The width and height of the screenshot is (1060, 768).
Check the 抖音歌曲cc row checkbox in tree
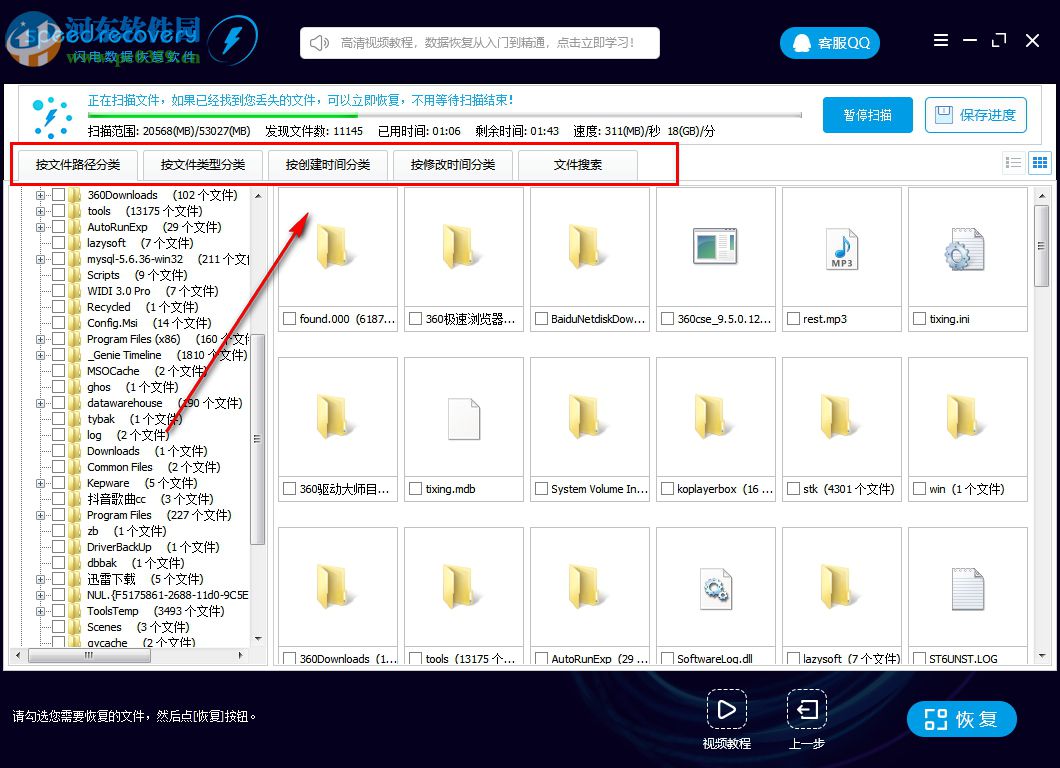click(58, 498)
